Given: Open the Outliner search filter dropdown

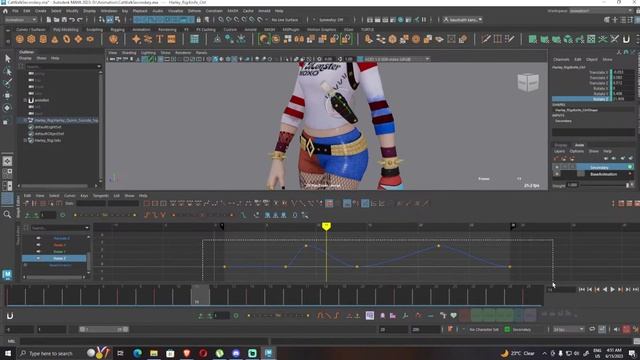Looking at the screenshot, I should pyautogui.click(x=99, y=66).
